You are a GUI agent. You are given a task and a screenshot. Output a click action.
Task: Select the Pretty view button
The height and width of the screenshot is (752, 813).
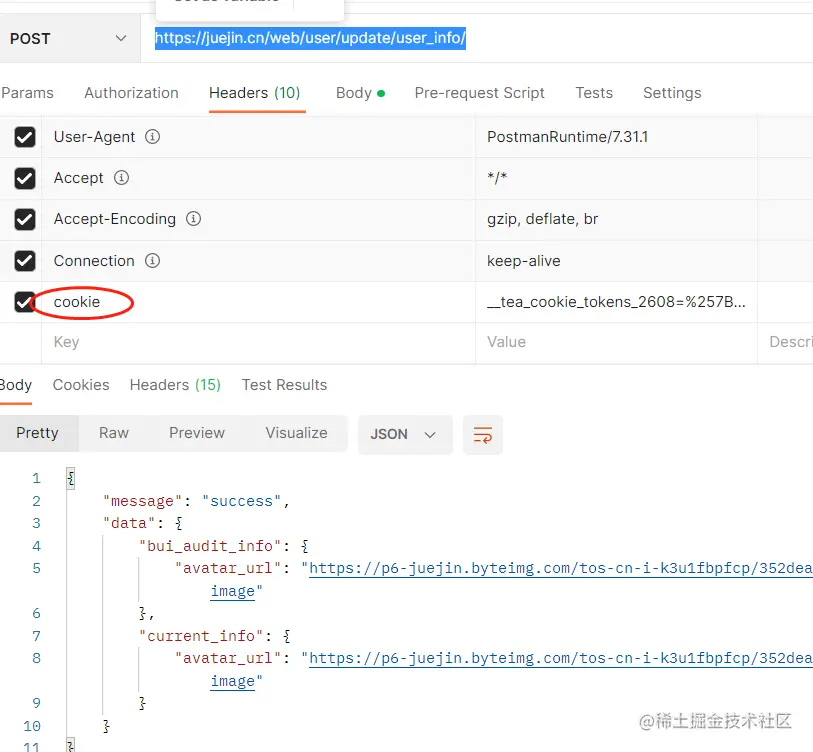[x=37, y=434]
